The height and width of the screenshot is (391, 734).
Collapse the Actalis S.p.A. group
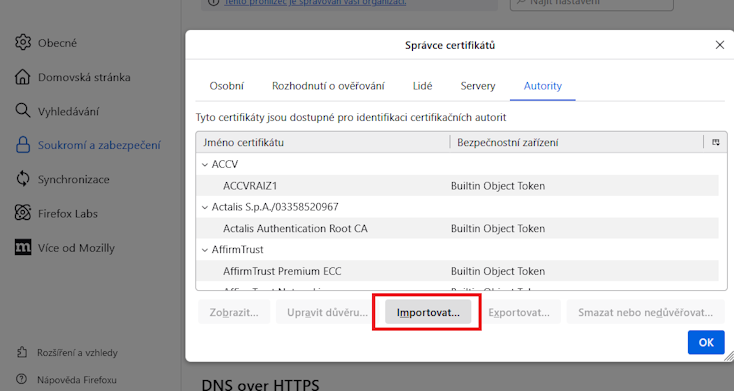click(x=205, y=207)
